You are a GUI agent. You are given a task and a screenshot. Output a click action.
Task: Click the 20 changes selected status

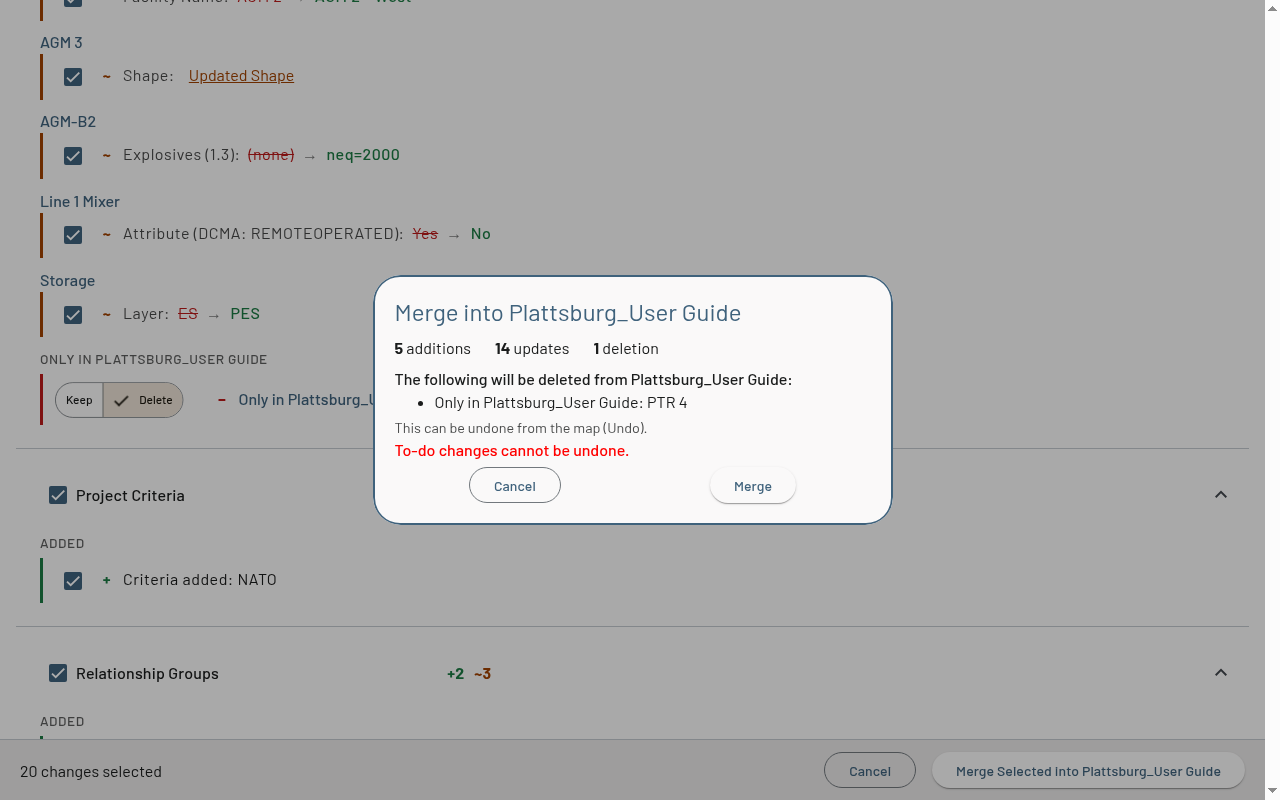click(91, 772)
